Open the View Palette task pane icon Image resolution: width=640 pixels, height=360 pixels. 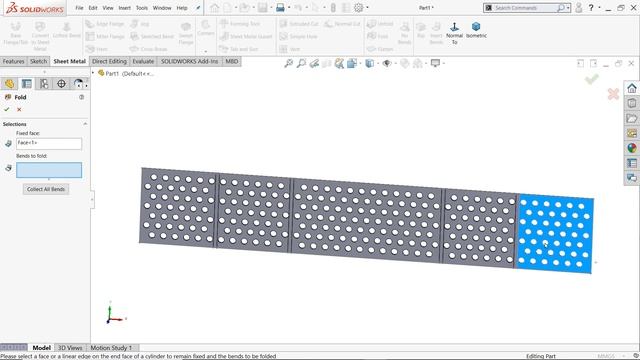632,133
